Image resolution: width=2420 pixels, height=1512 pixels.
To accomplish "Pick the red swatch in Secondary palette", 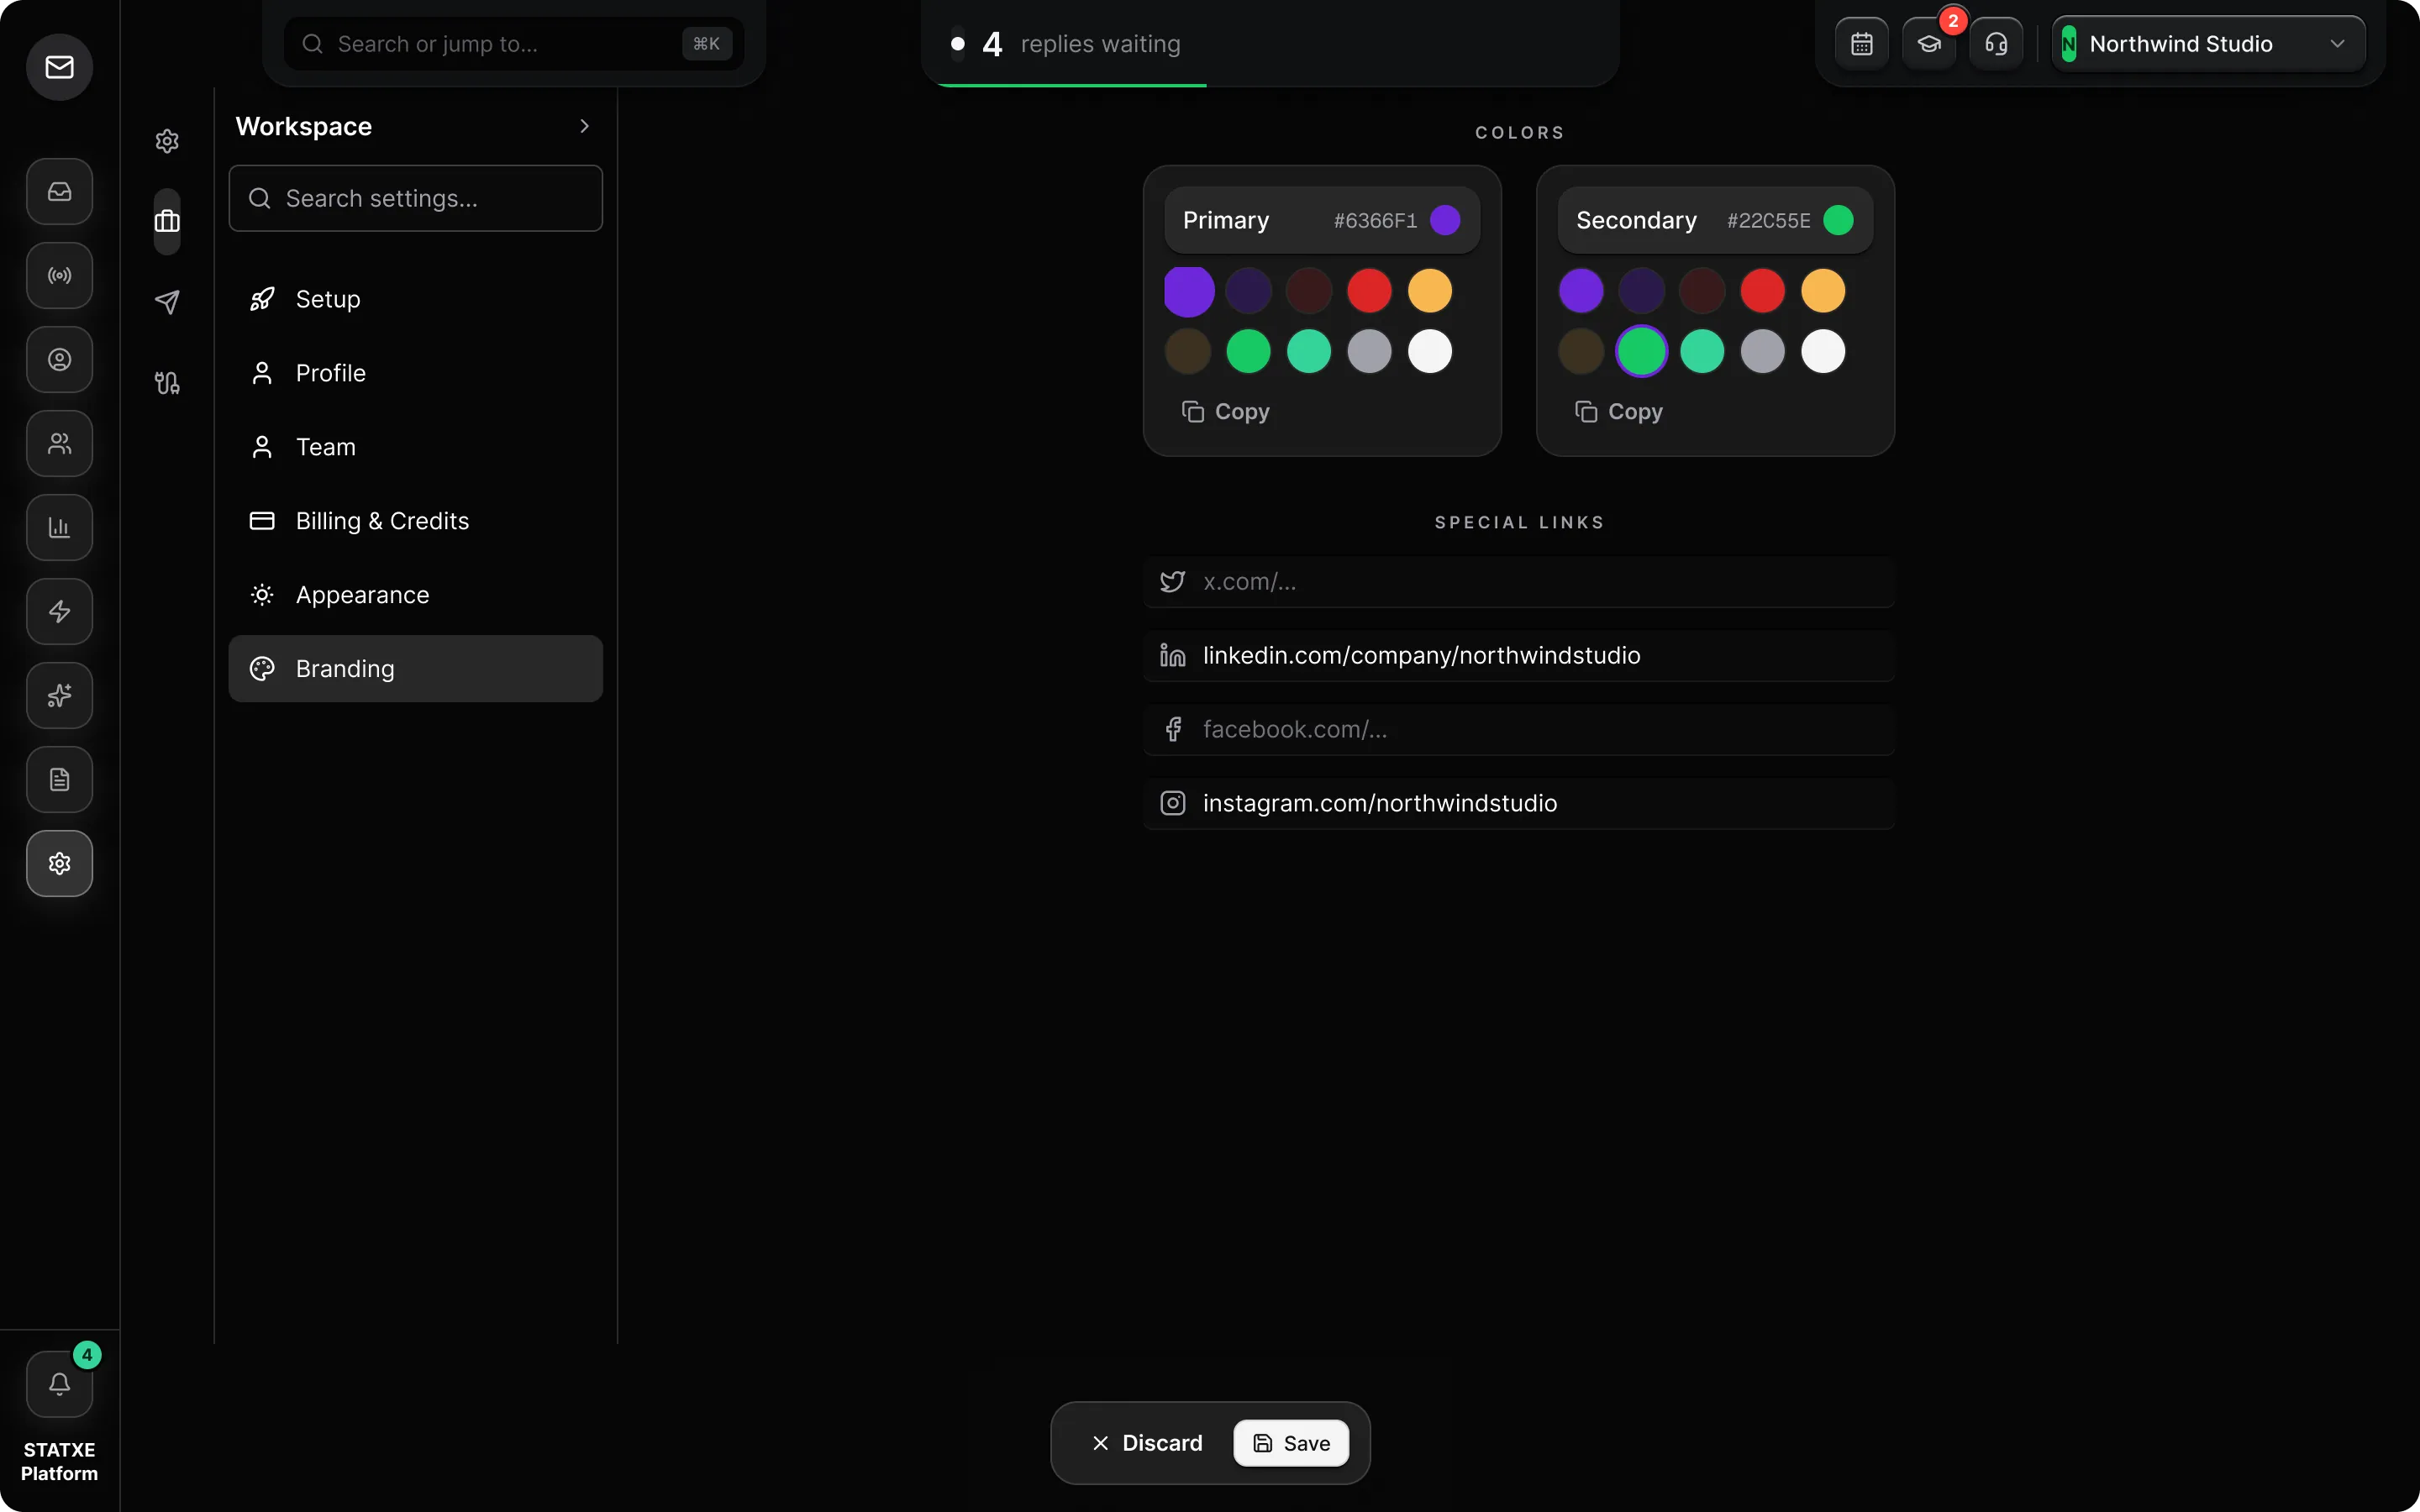I will point(1762,291).
